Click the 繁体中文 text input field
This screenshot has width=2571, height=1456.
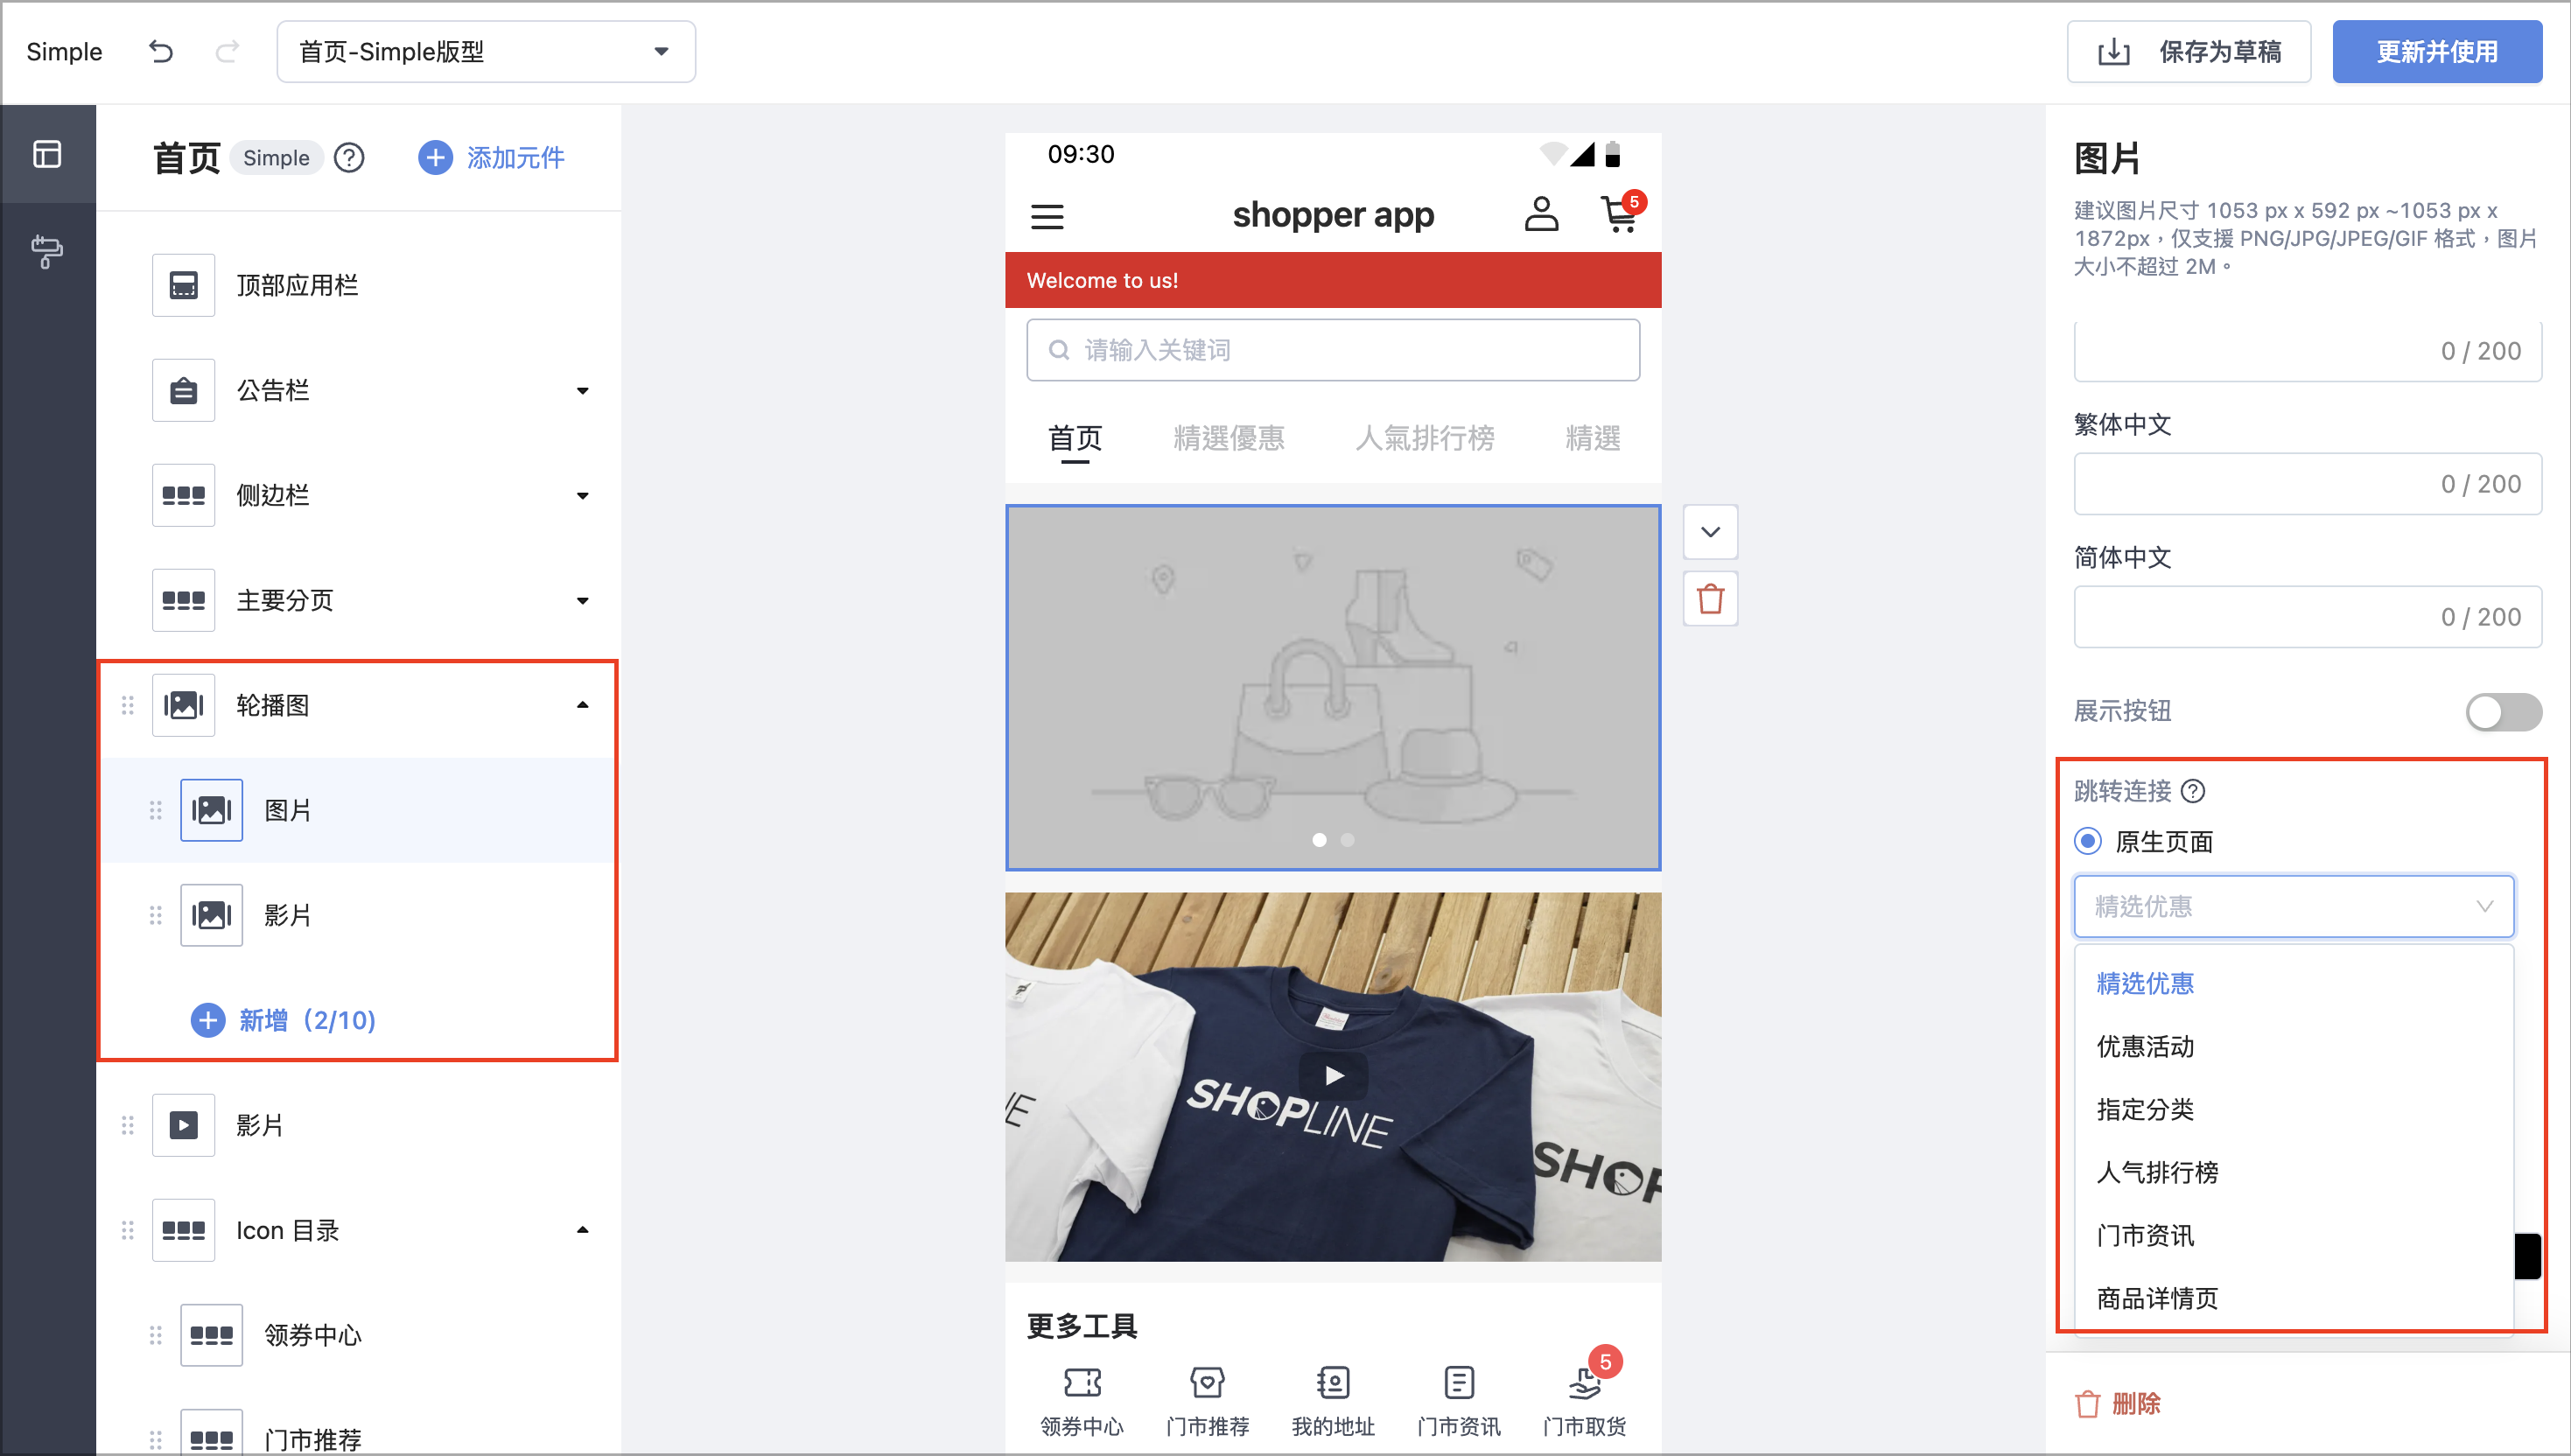2307,484
